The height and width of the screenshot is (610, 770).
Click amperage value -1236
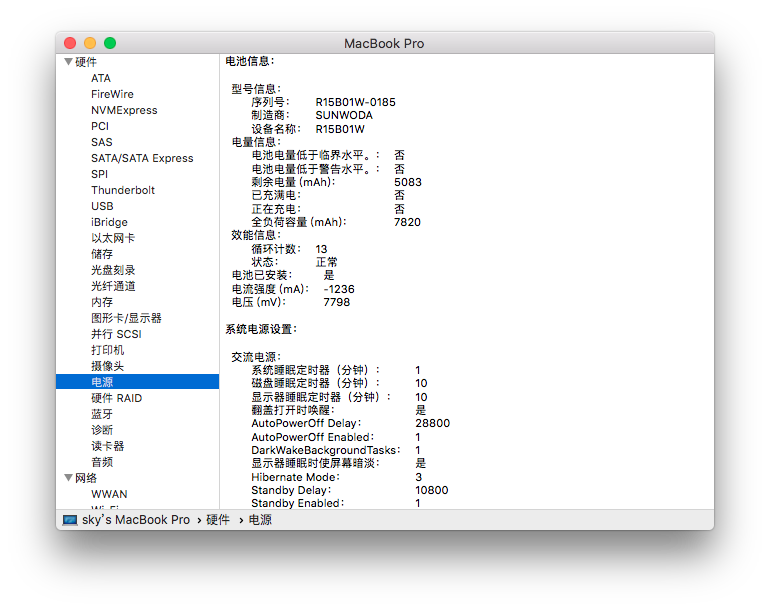pyautogui.click(x=339, y=289)
